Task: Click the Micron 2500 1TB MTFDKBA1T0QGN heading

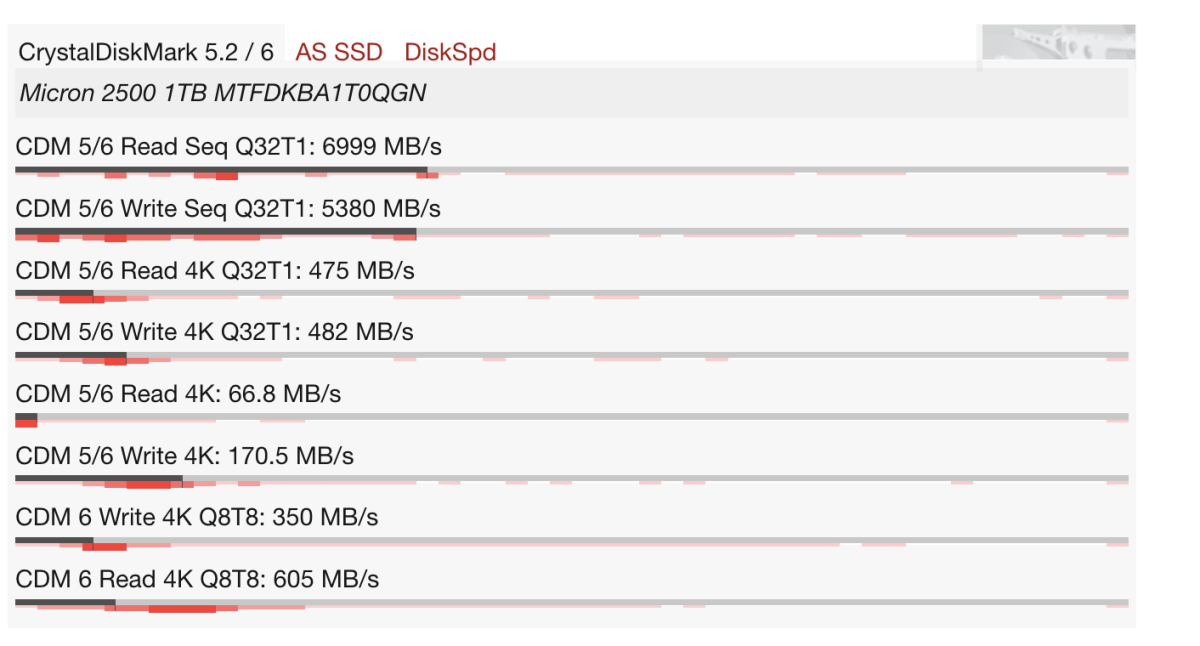Action: pos(223,94)
